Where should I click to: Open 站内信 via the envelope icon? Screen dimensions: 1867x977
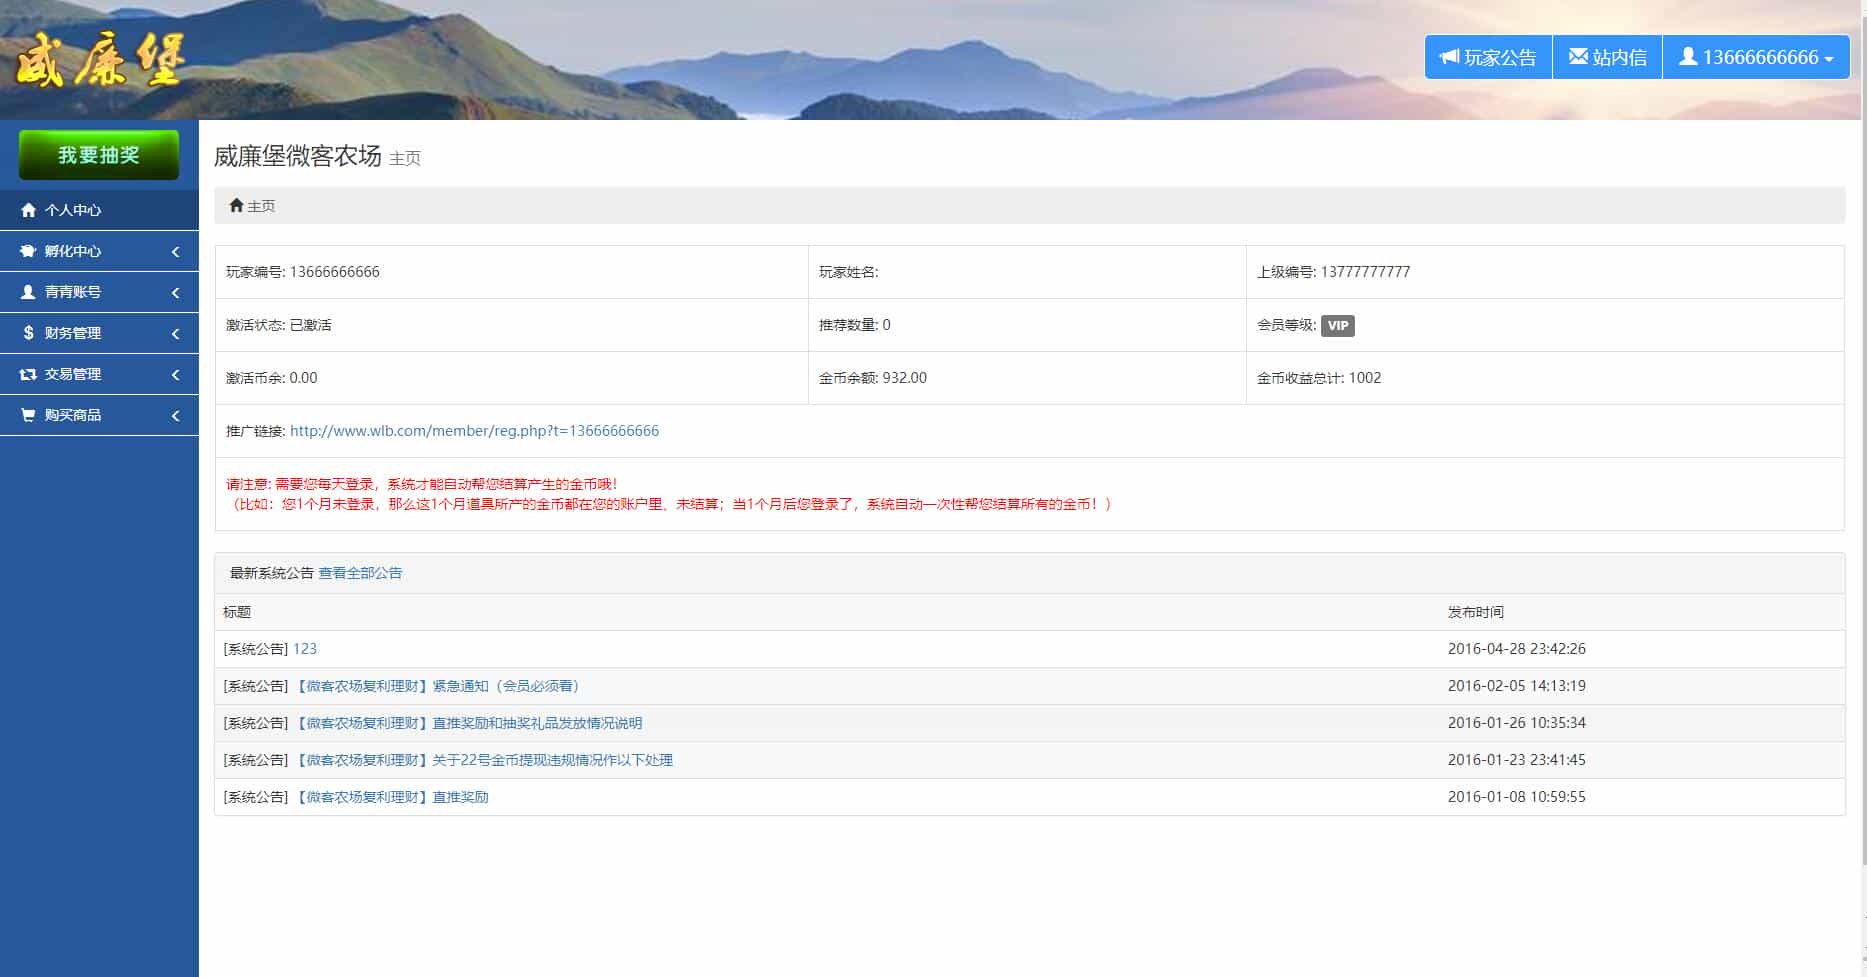click(x=1578, y=56)
